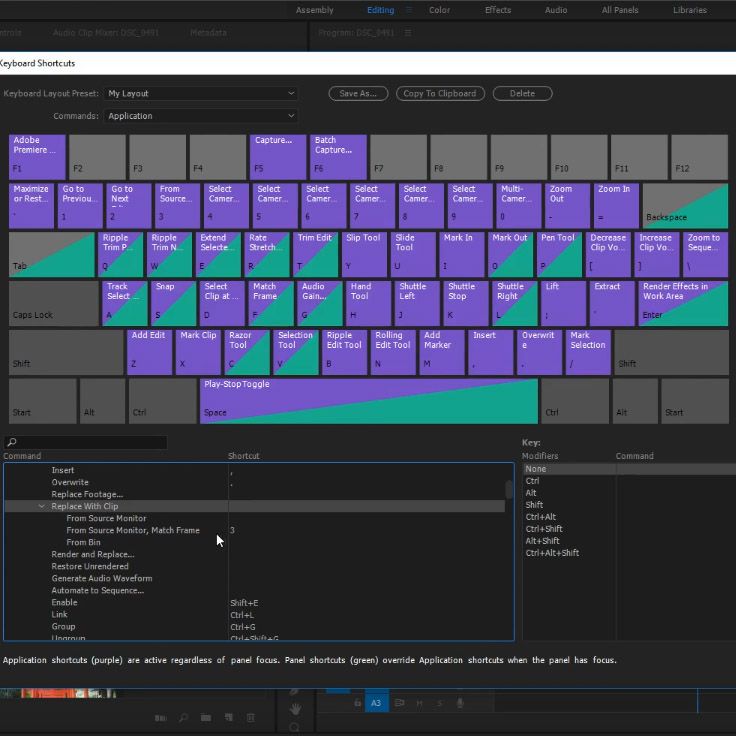Select the 'From Bin' command row
736x736 pixels.
coord(84,542)
